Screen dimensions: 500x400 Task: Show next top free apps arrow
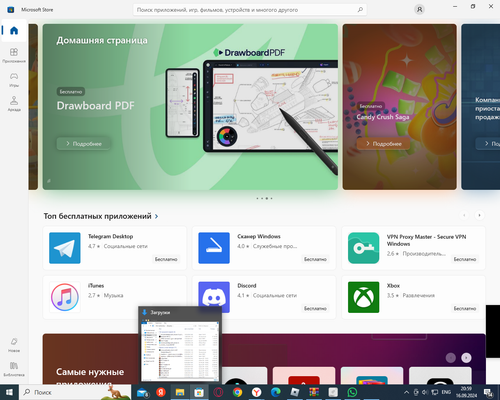pos(479,215)
